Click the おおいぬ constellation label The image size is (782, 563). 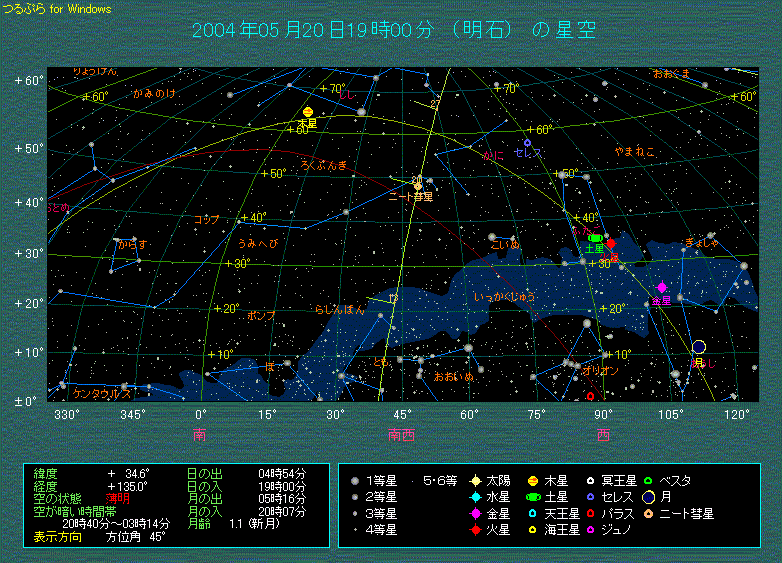pyautogui.click(x=454, y=377)
